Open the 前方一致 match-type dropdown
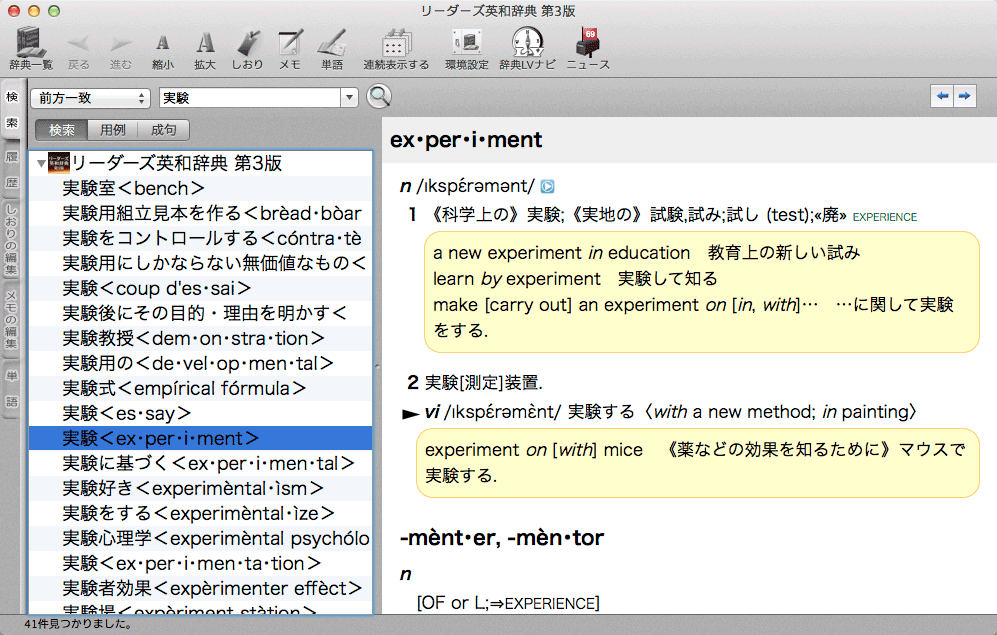The image size is (997, 635). pos(89,98)
